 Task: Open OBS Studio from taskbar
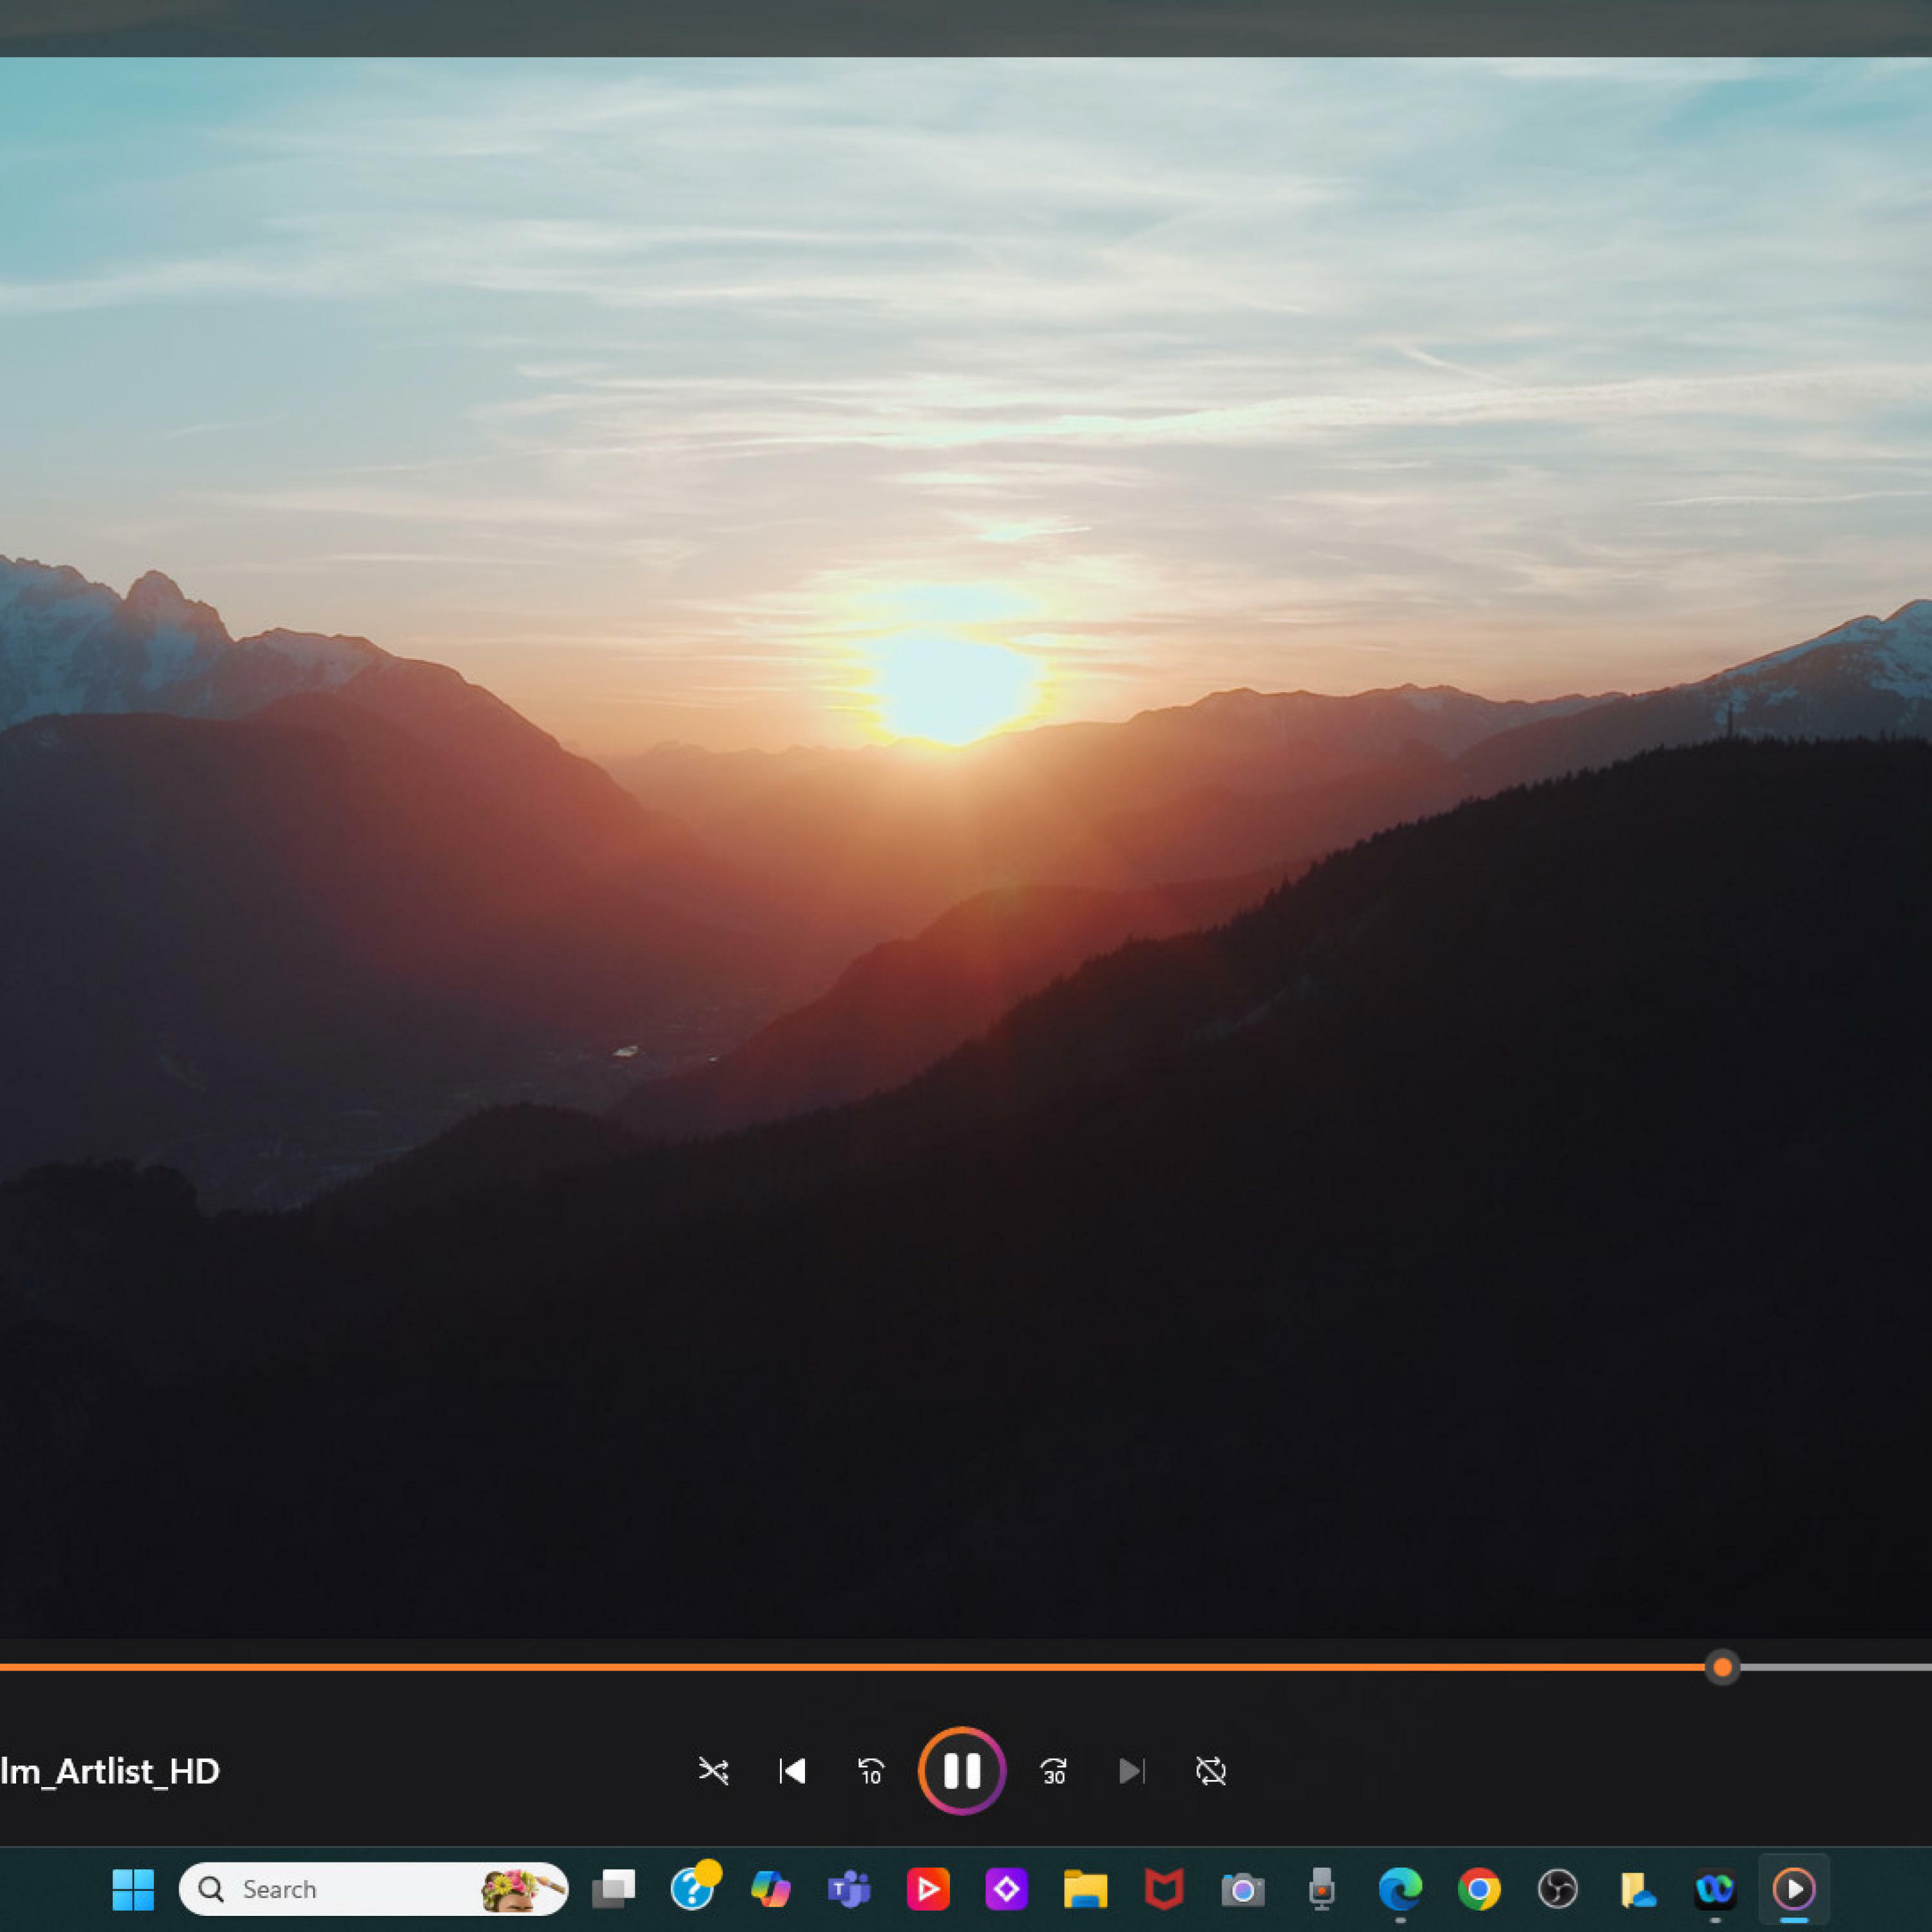click(x=1558, y=1889)
